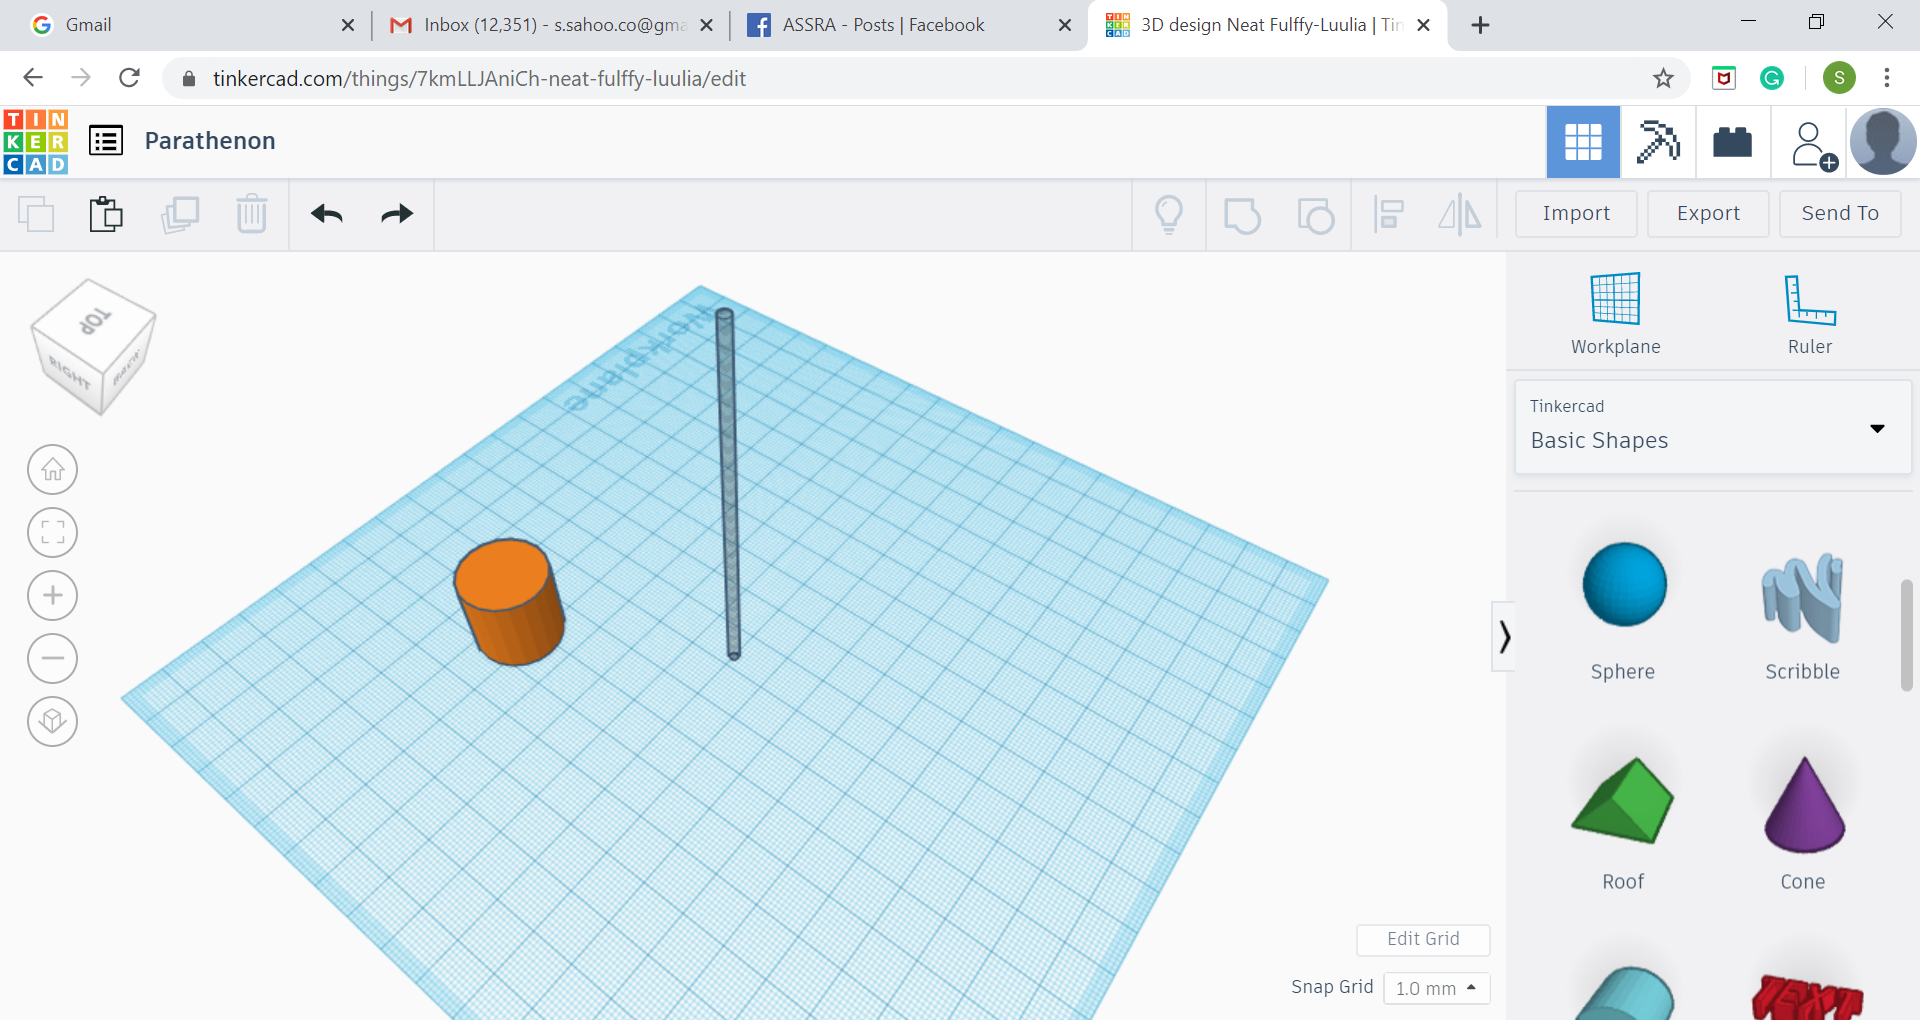Image resolution: width=1920 pixels, height=1020 pixels.
Task: Open a new browser tab
Action: point(1481,25)
